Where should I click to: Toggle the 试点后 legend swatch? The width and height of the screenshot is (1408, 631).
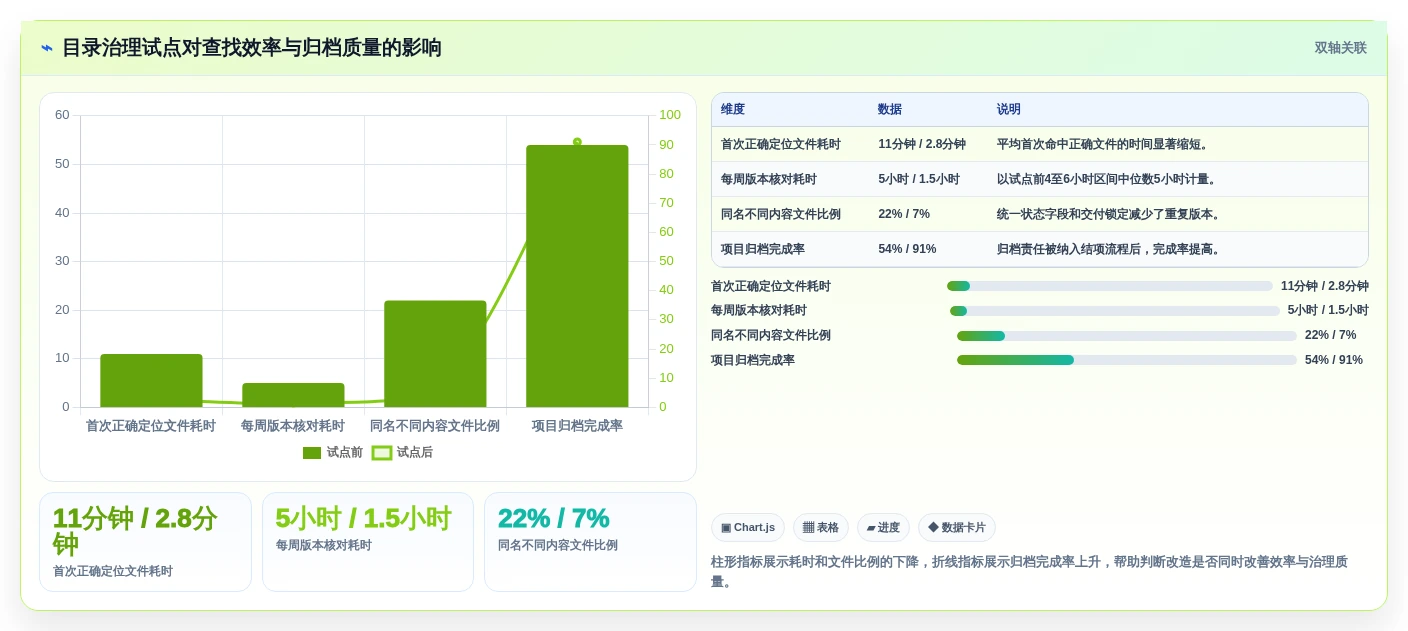tap(382, 453)
